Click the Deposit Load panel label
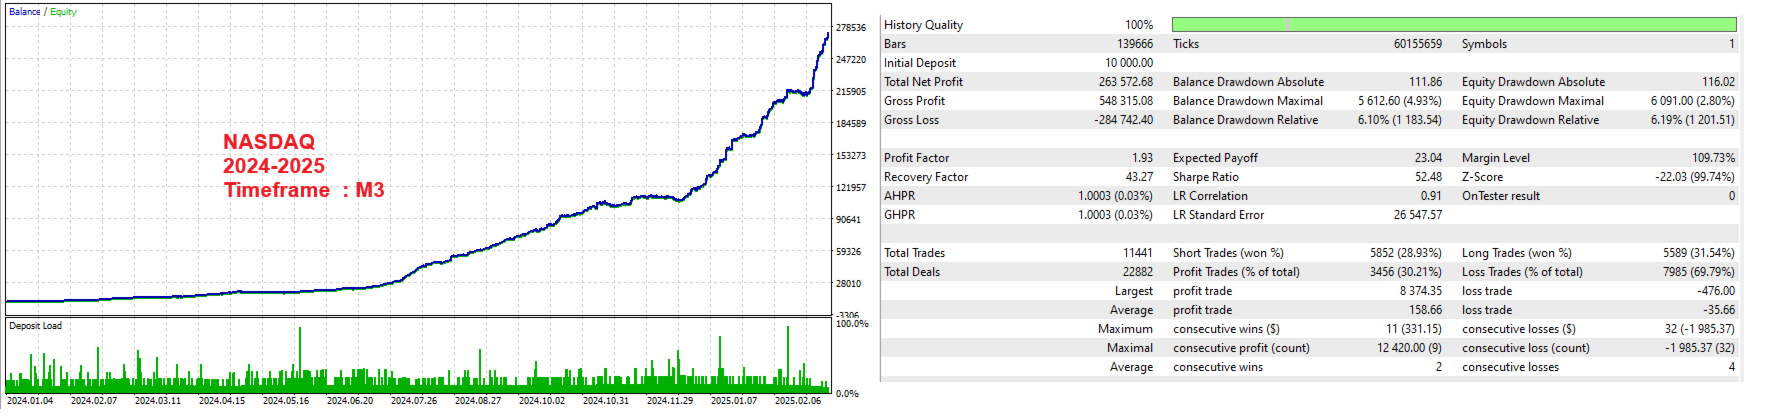 click(x=35, y=326)
